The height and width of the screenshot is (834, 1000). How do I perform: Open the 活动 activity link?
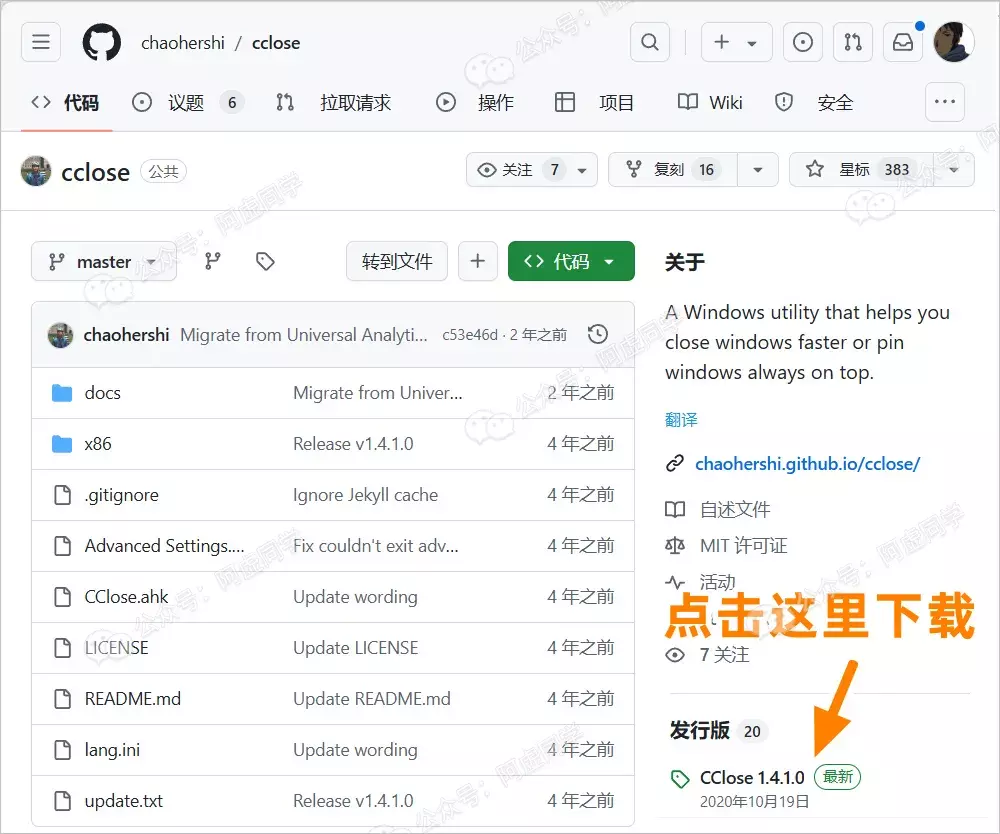pyautogui.click(x=717, y=582)
